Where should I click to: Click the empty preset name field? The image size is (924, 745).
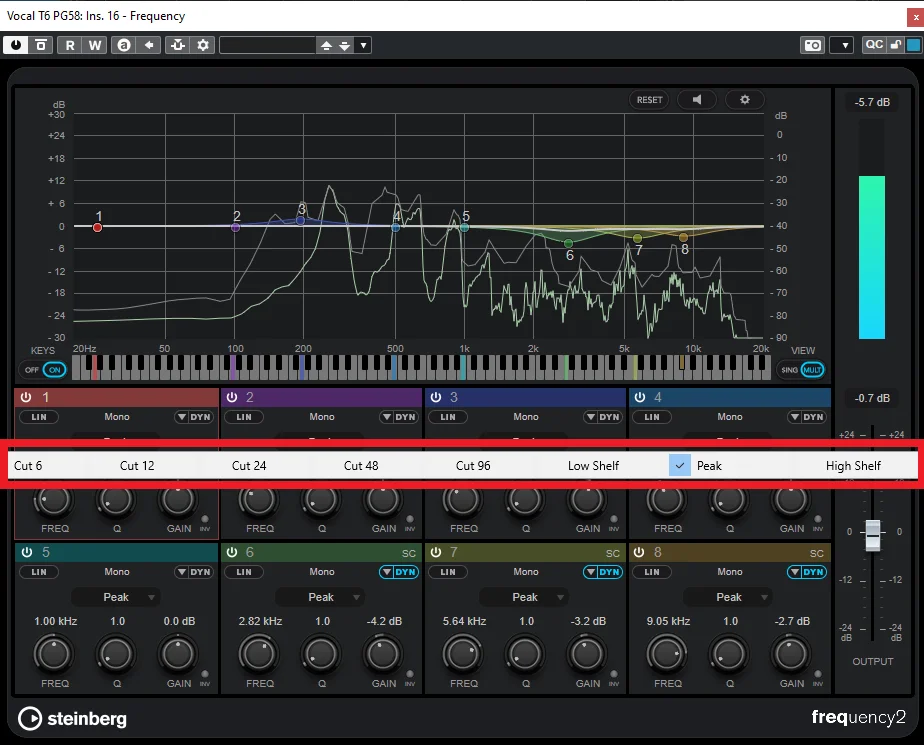pyautogui.click(x=267, y=45)
